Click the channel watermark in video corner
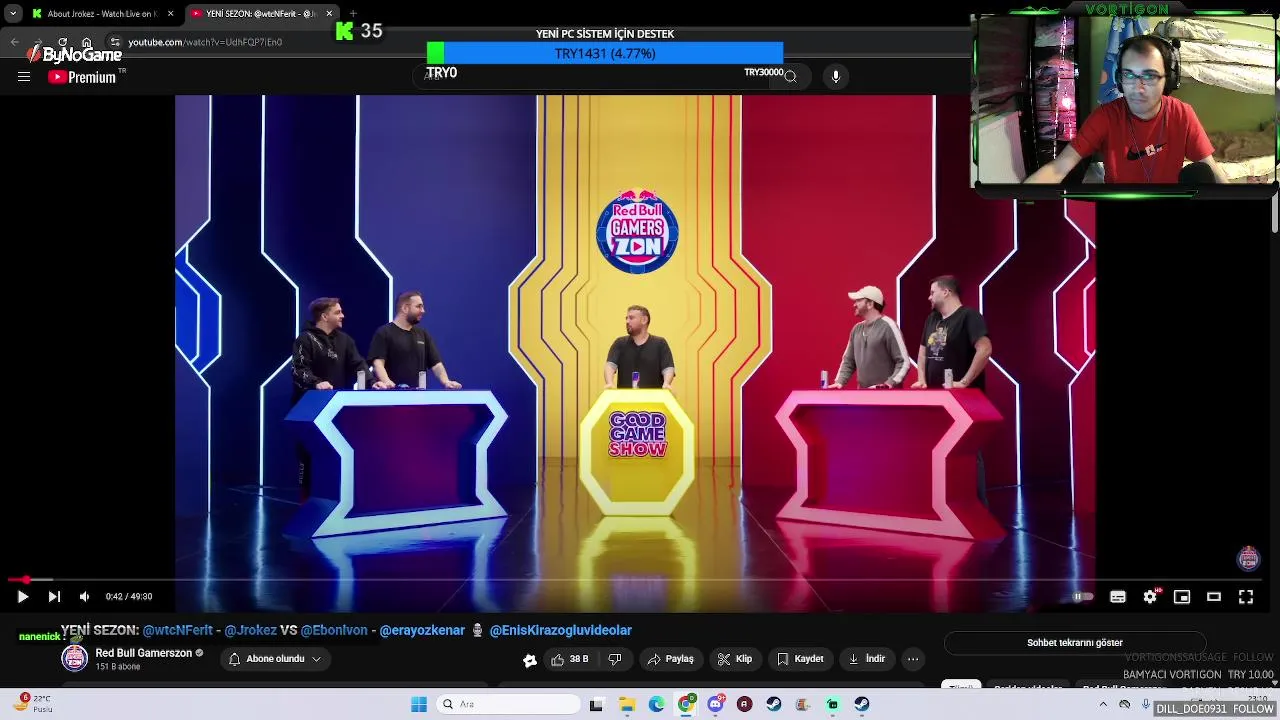Image resolution: width=1280 pixels, height=720 pixels. pyautogui.click(x=1248, y=558)
